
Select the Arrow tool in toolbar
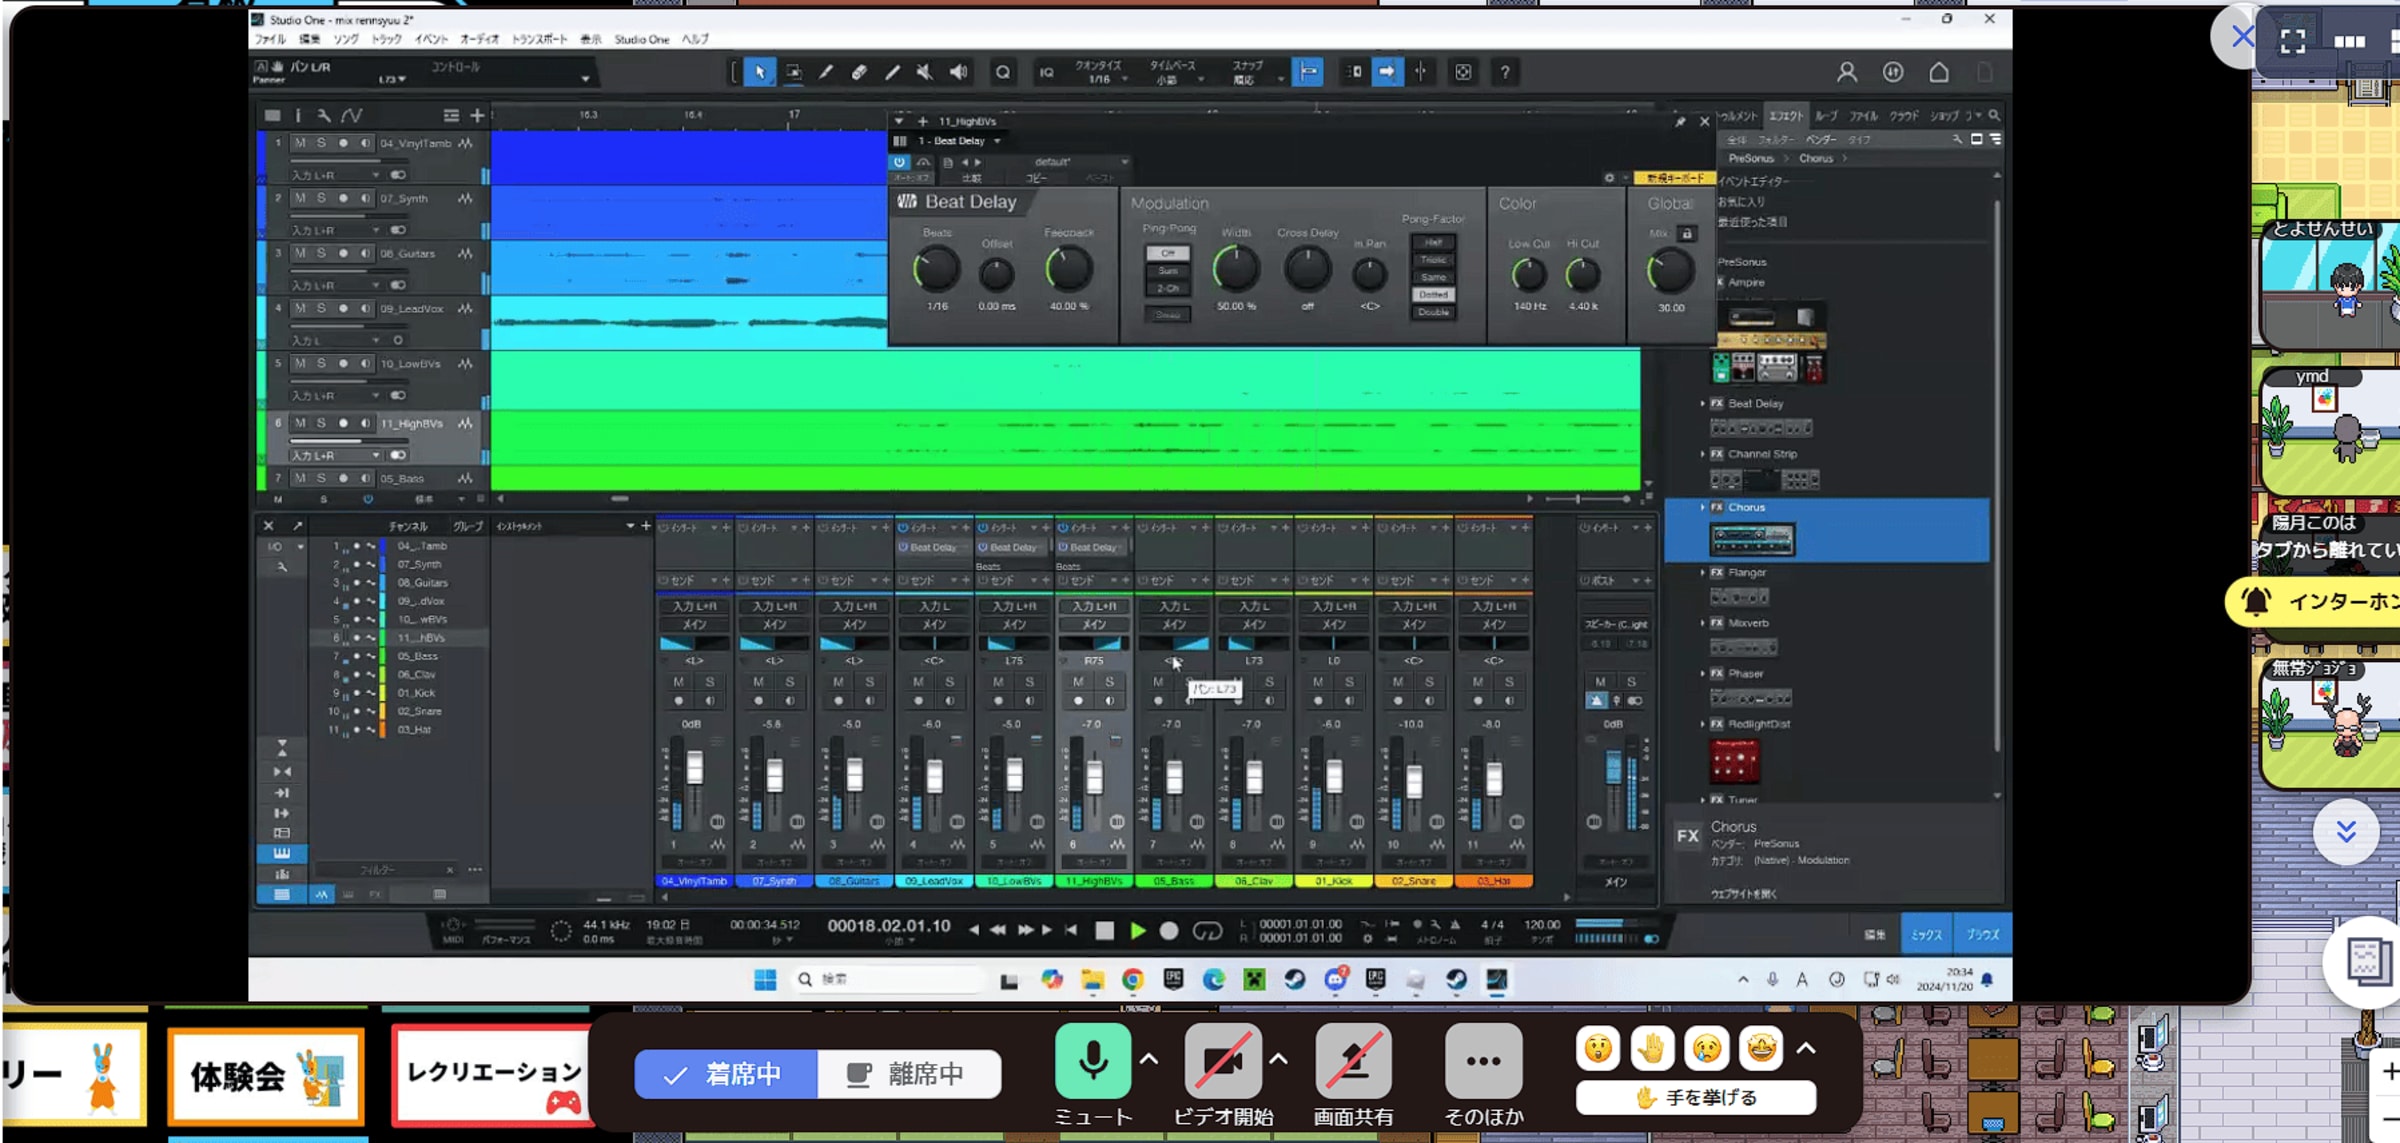[760, 72]
